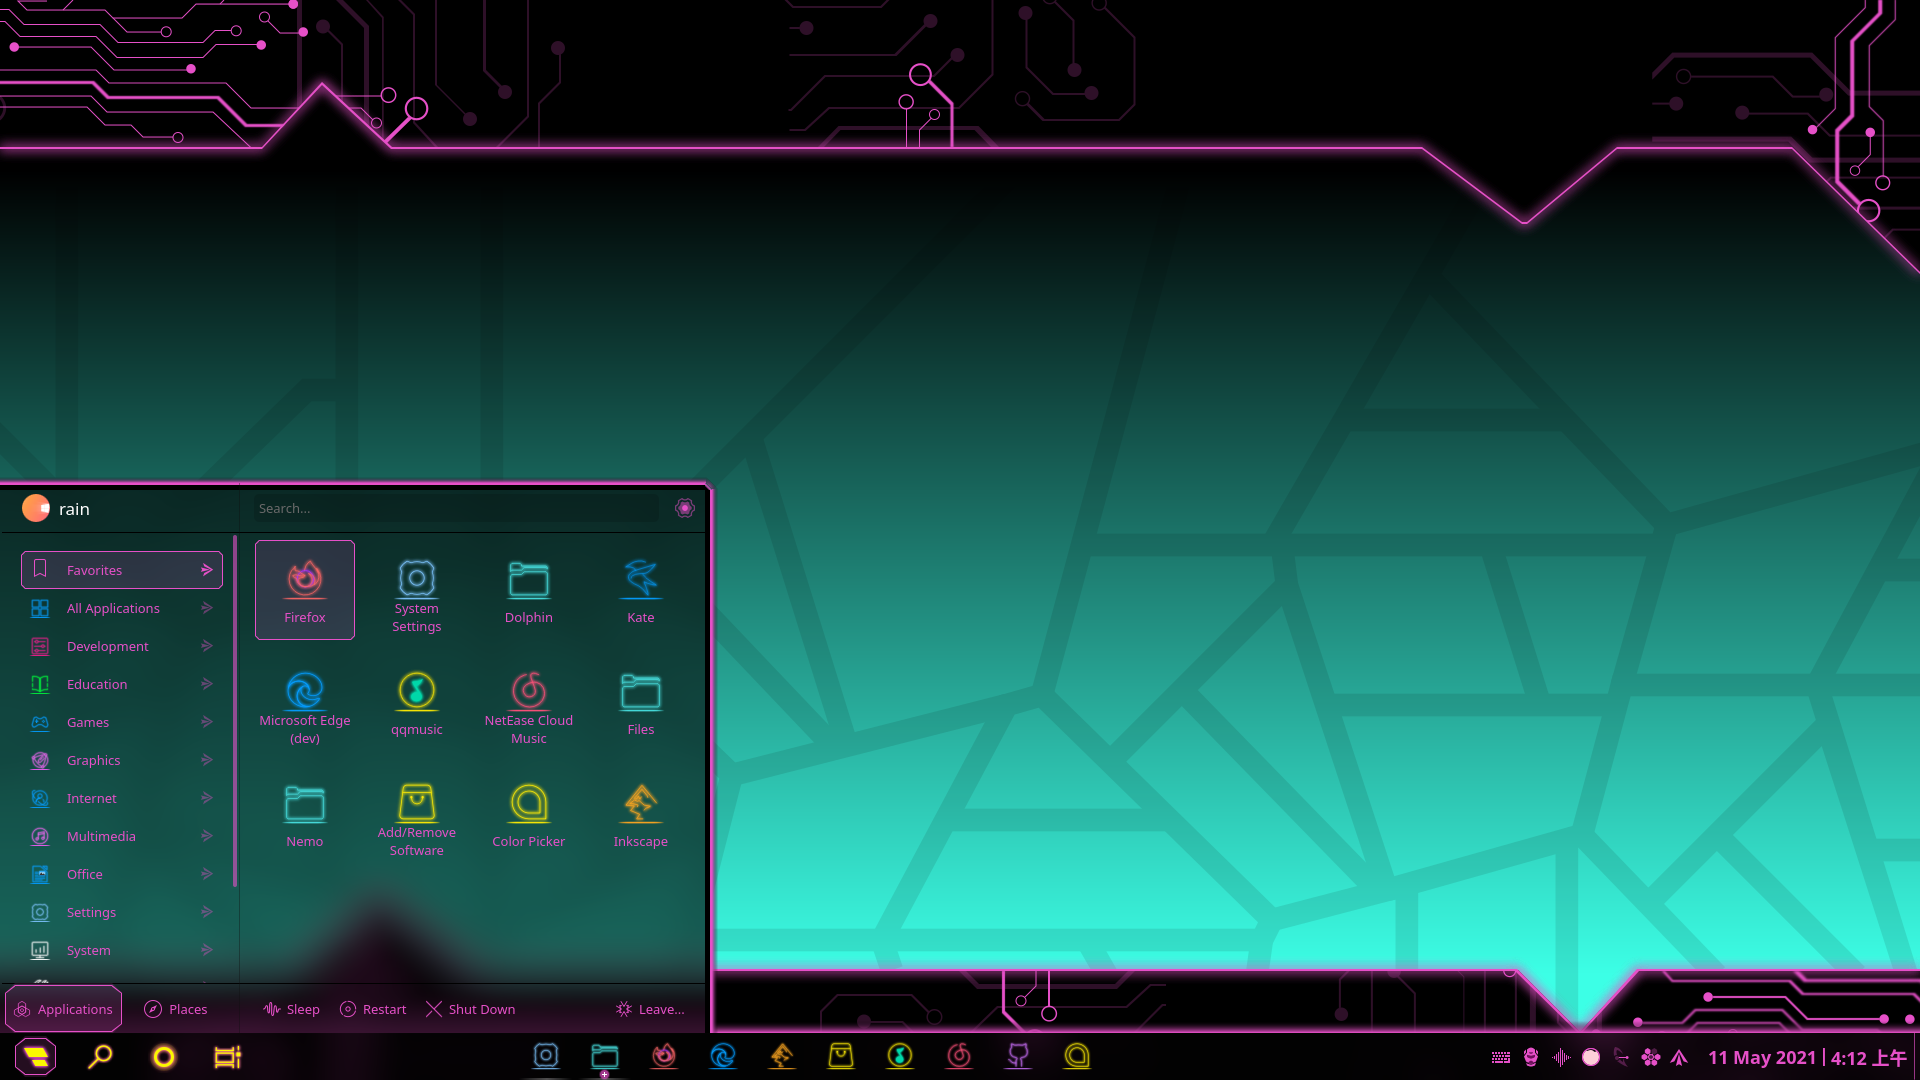Open System Settings from the taskbar
1920x1080 pixels.
tap(546, 1056)
